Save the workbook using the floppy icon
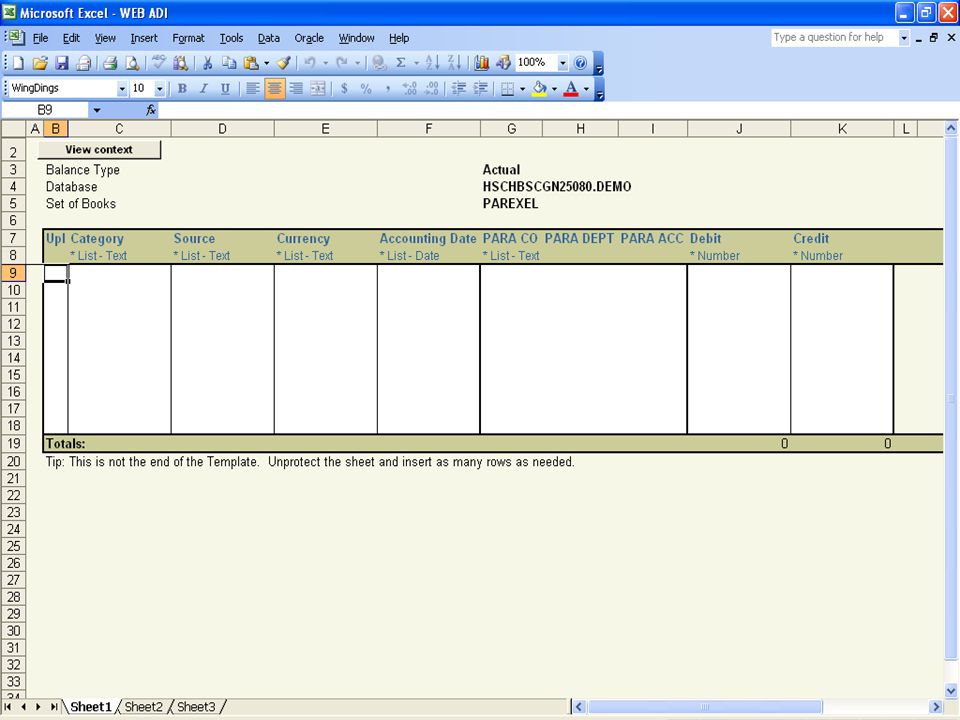960x720 pixels. pos(62,62)
